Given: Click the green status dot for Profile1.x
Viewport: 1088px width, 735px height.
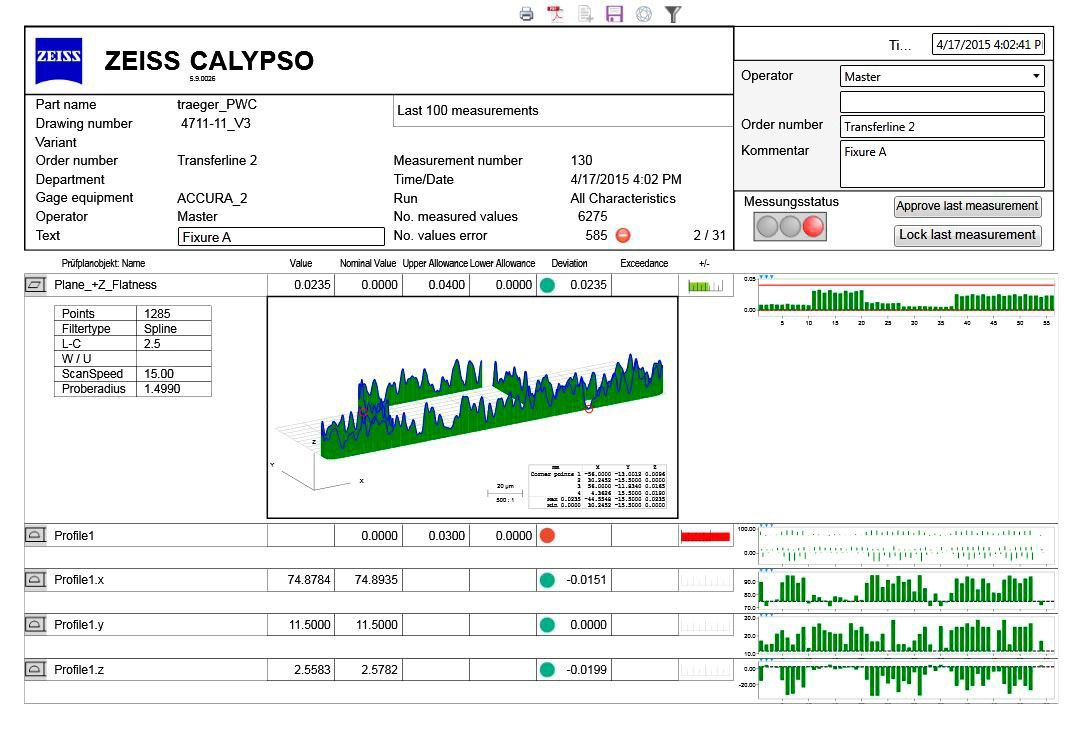Looking at the screenshot, I should click(x=547, y=580).
